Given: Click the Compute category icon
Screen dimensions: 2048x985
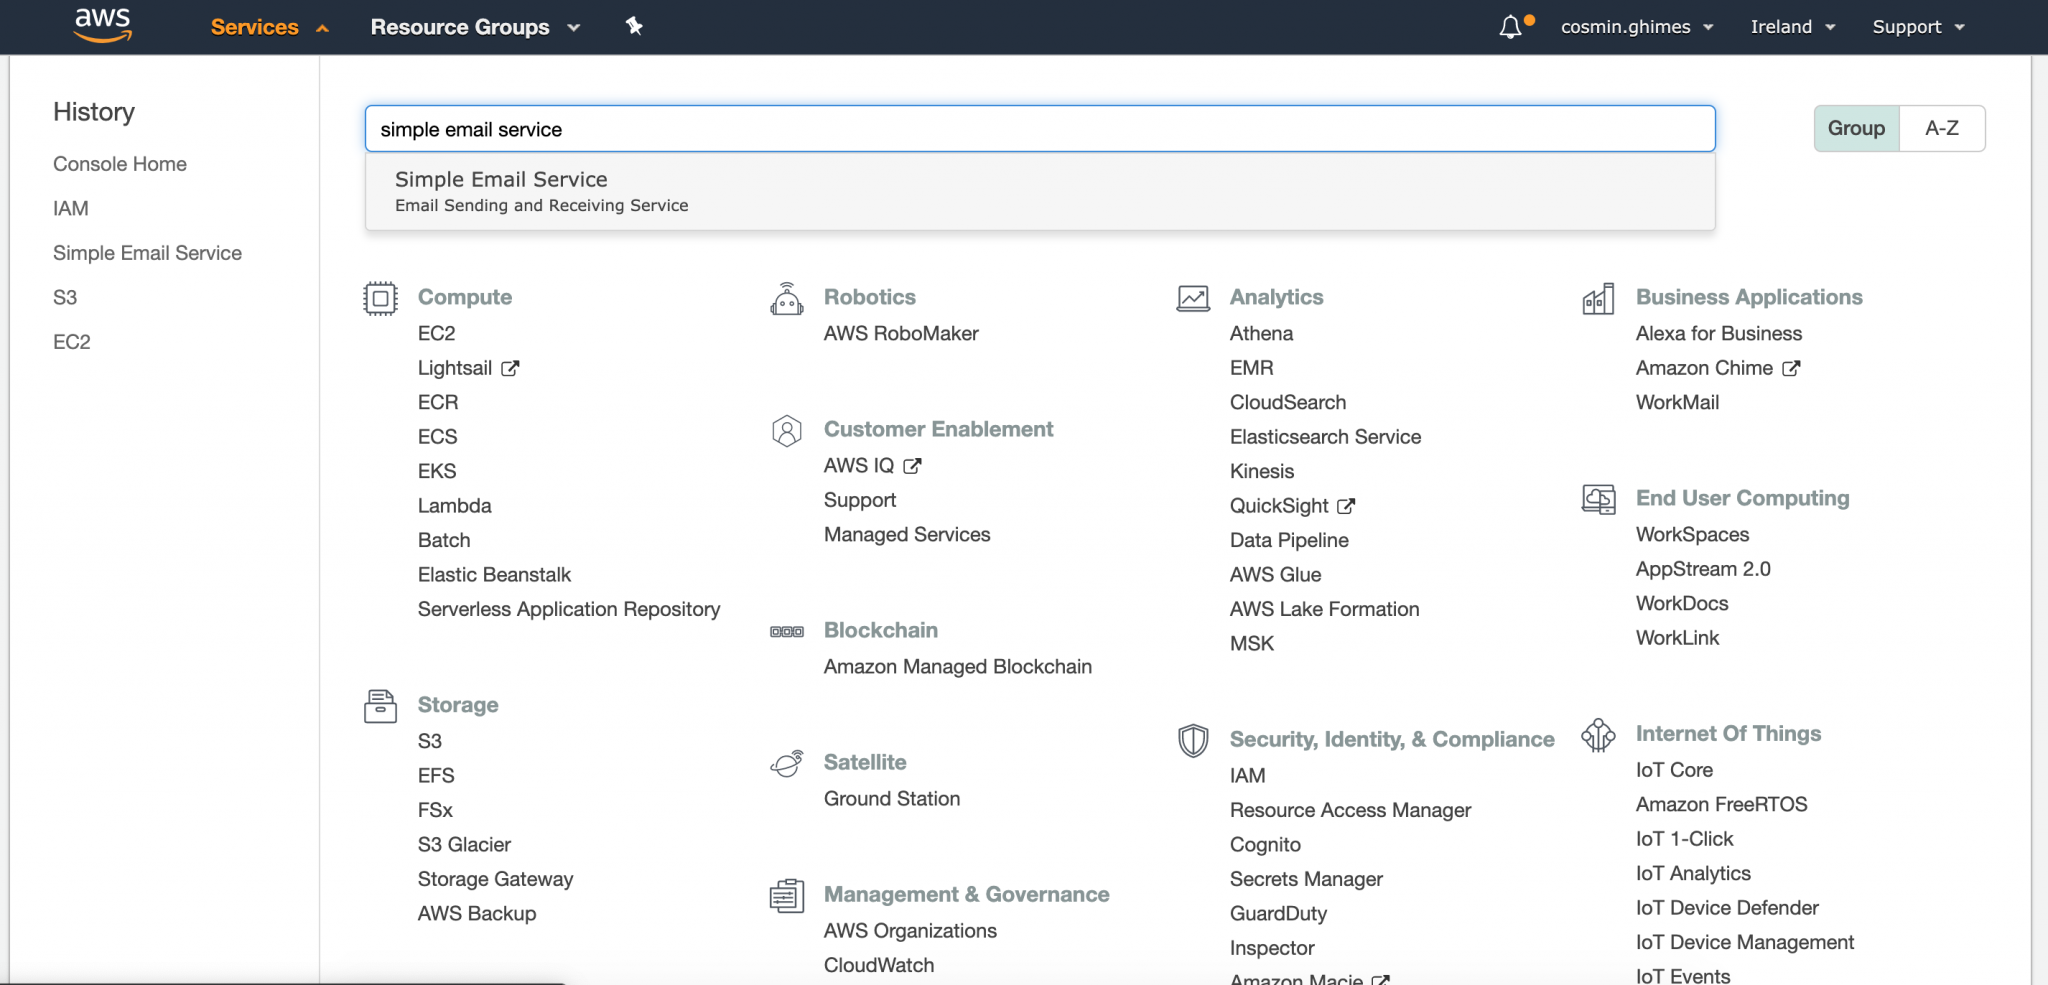Looking at the screenshot, I should (x=380, y=297).
